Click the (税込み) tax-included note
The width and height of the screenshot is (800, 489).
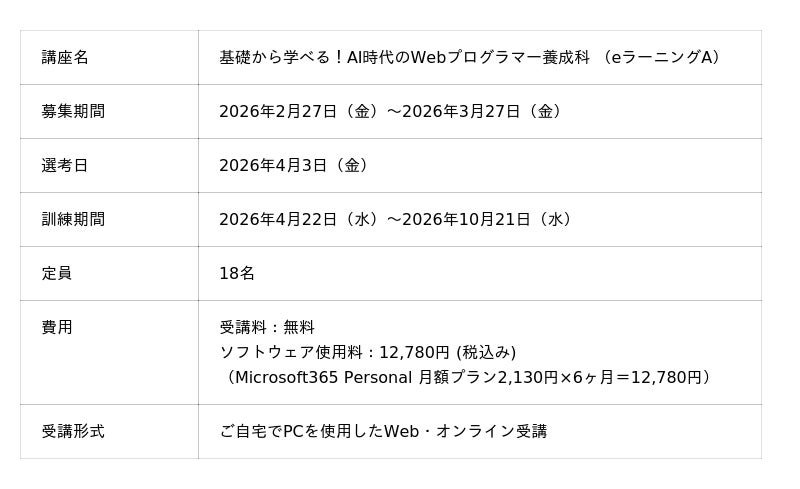486,353
